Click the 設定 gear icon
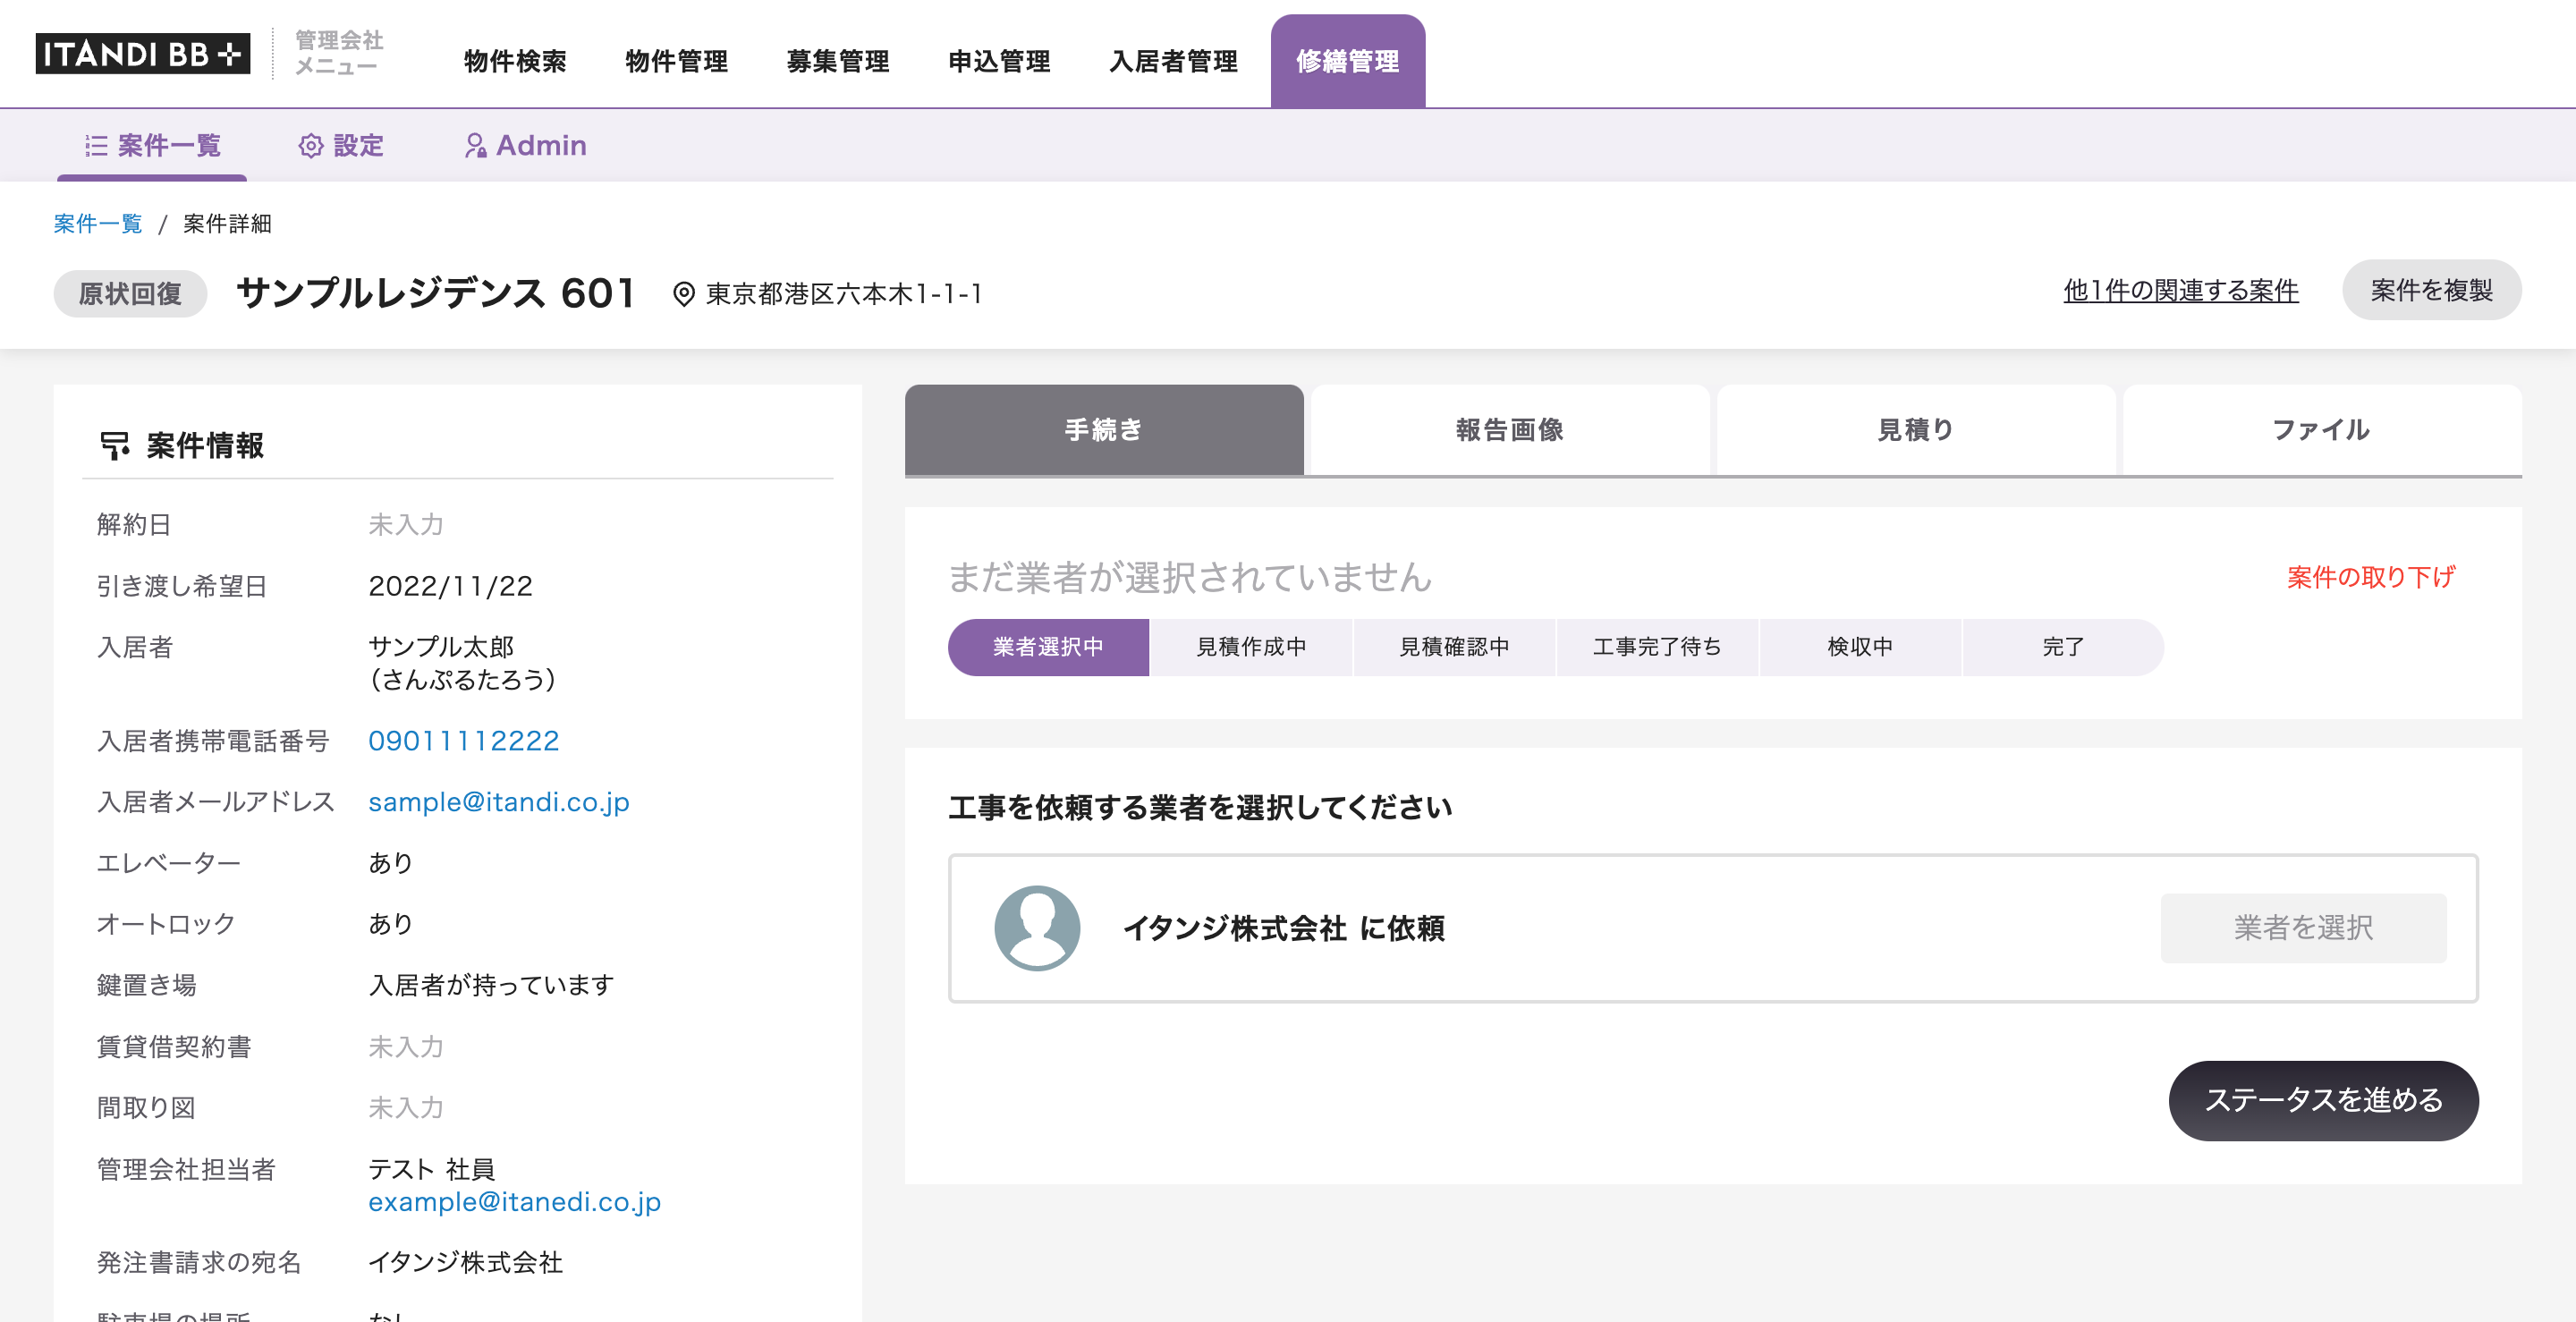Viewport: 2576px width, 1322px height. coord(311,146)
